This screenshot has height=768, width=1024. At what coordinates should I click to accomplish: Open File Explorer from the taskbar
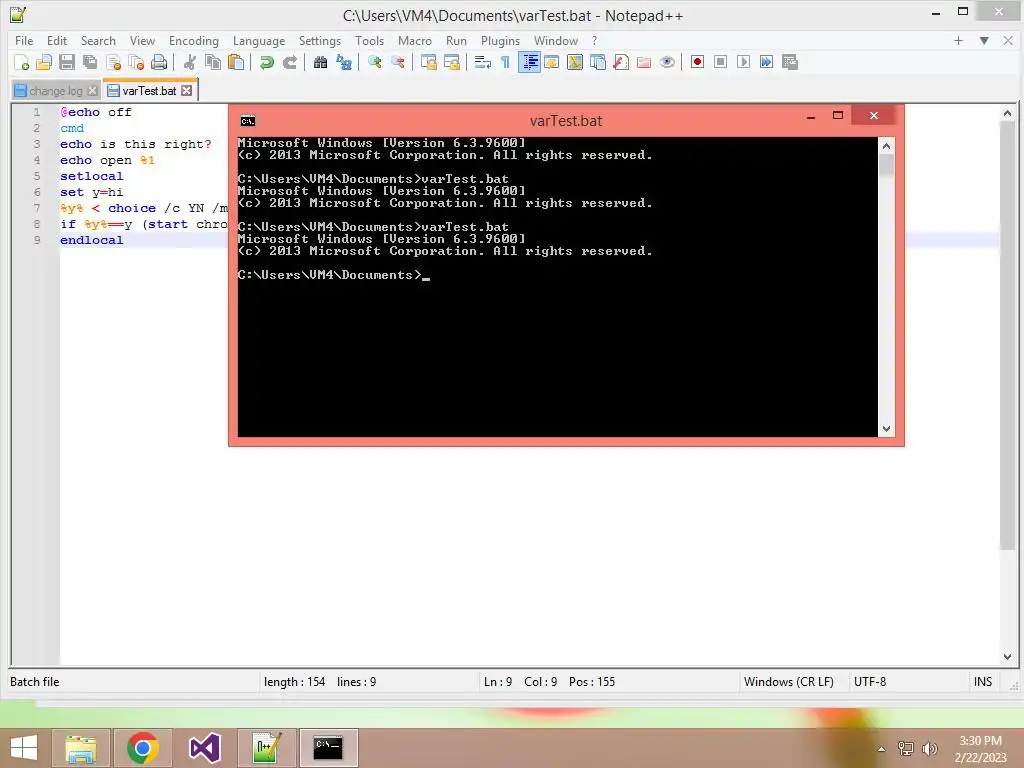(80, 748)
